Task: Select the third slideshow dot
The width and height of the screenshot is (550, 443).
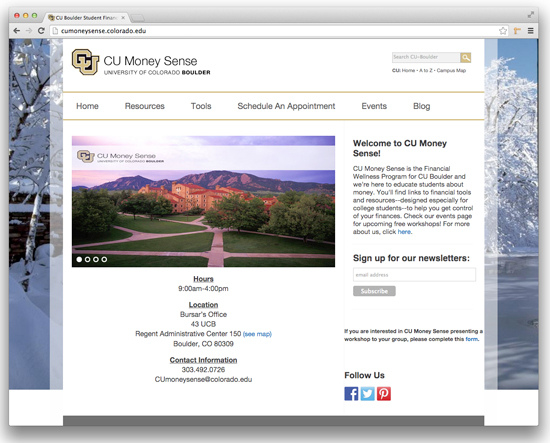Action: pos(96,259)
